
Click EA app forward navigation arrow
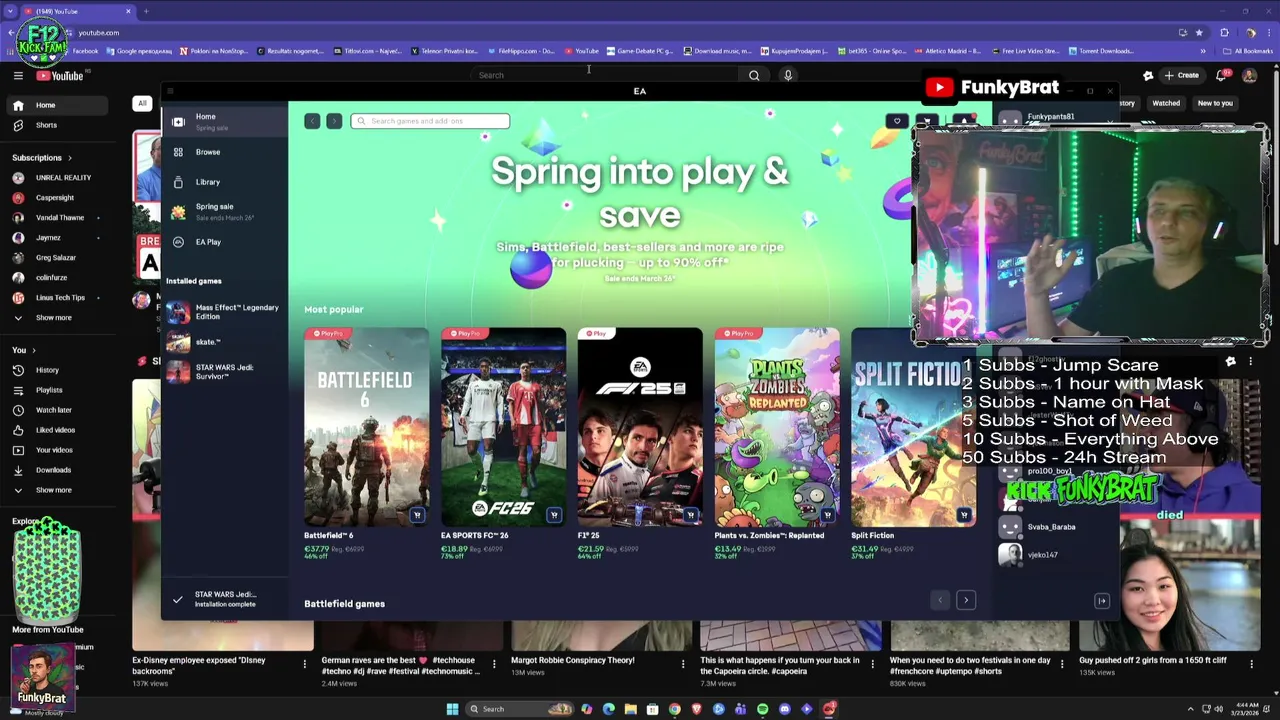point(334,121)
